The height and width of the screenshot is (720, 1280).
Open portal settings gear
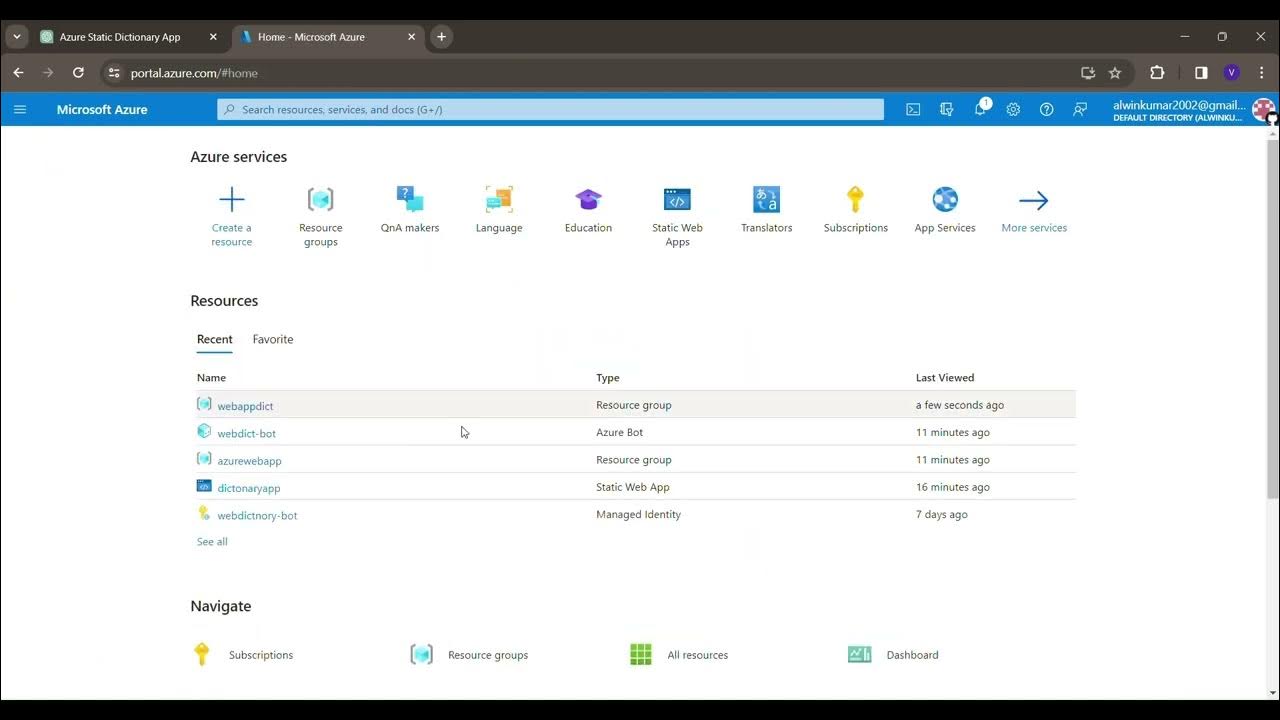1013,109
